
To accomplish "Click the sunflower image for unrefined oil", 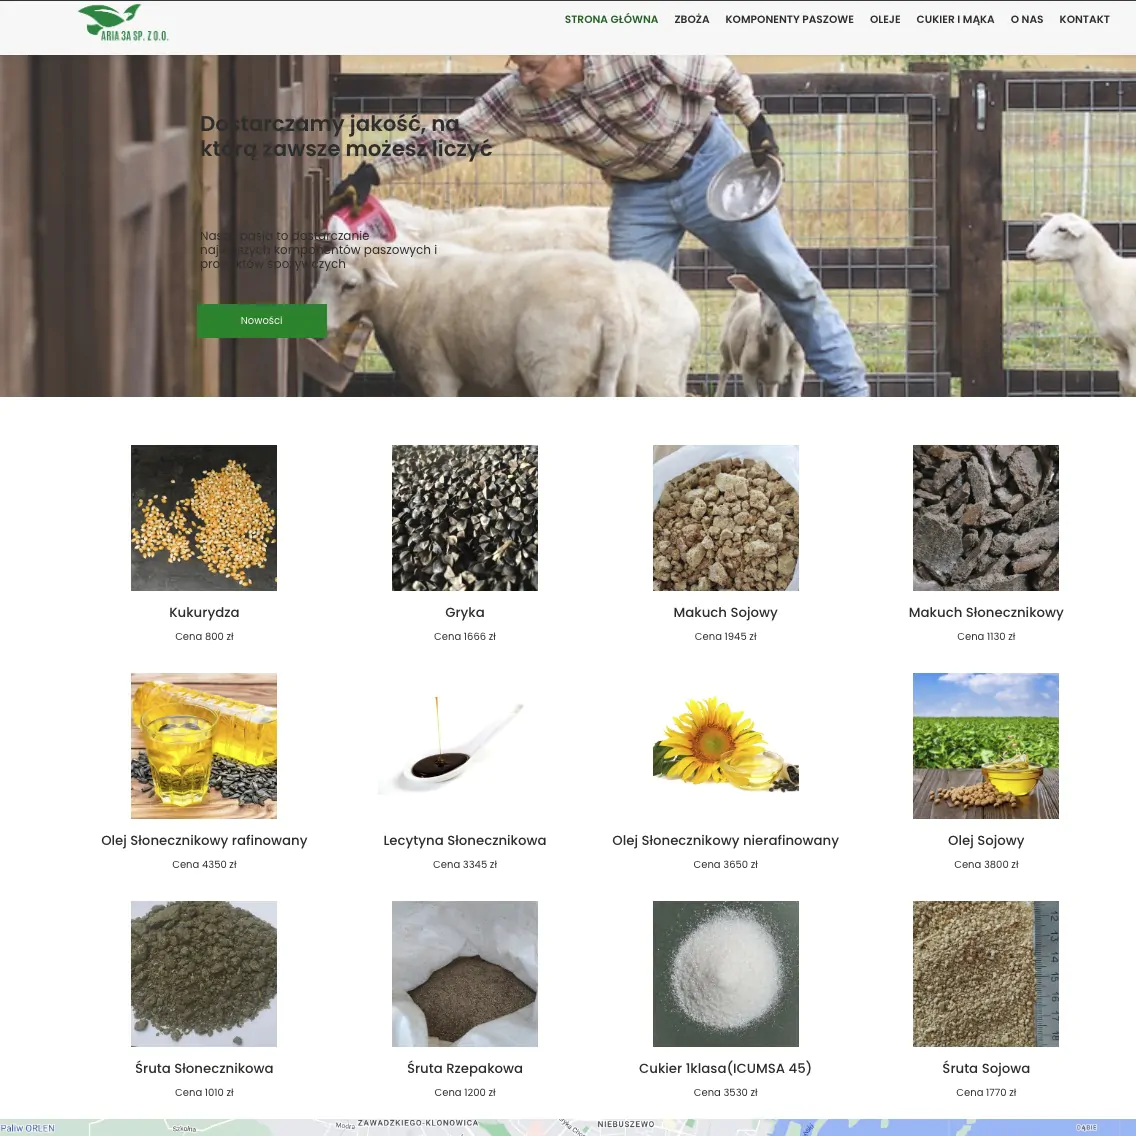I will coord(725,746).
